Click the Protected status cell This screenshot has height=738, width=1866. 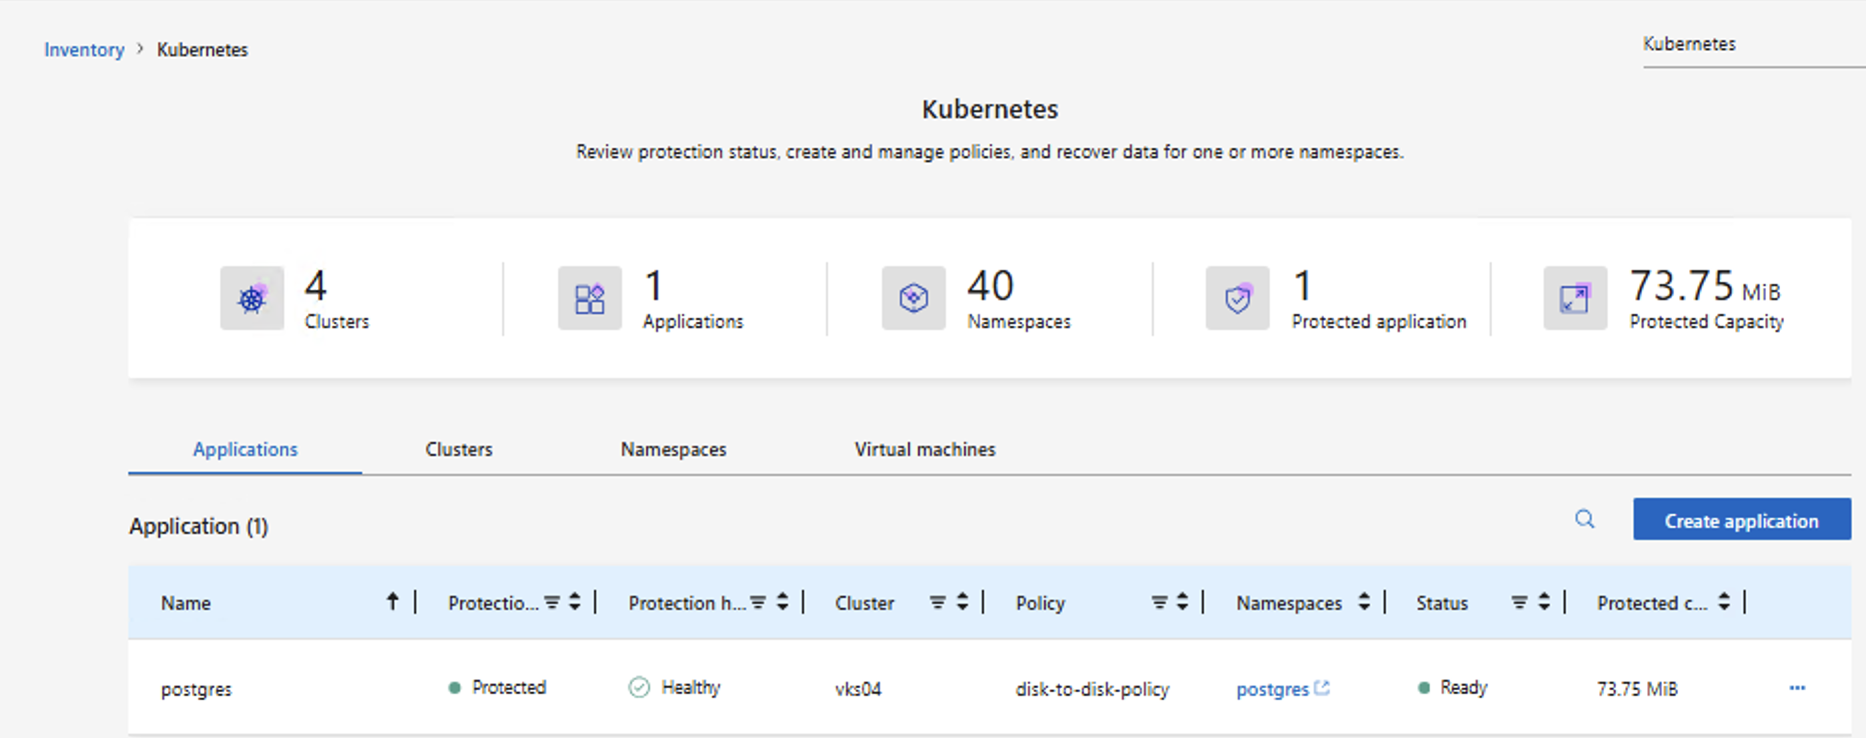(498, 688)
